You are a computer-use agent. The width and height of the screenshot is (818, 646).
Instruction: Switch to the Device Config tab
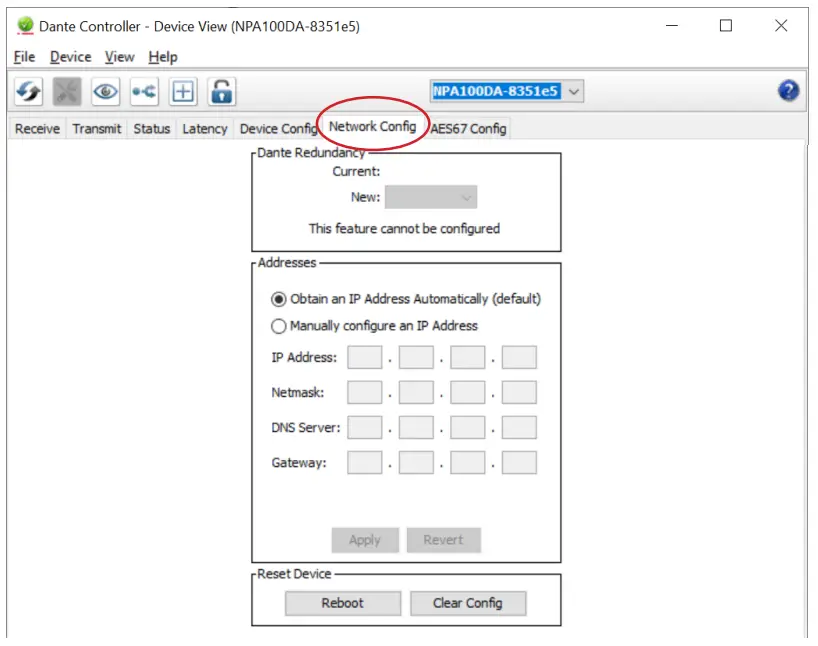point(278,129)
